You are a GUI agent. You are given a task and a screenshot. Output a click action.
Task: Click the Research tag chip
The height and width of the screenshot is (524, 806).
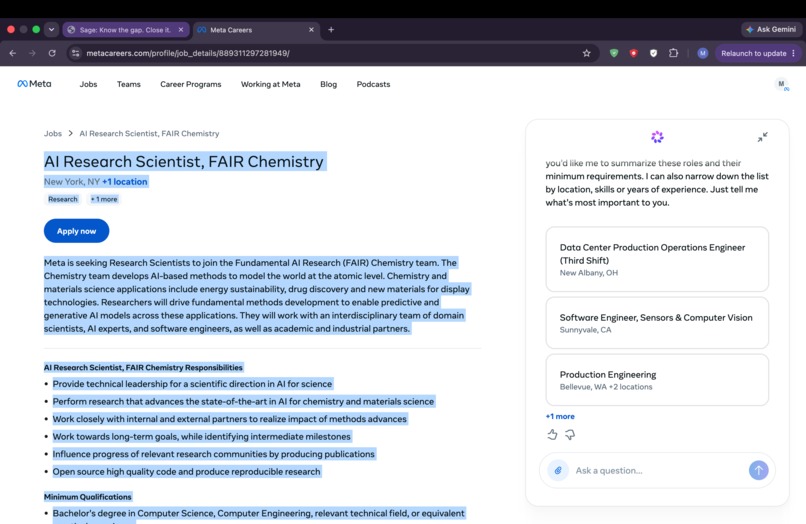click(63, 199)
